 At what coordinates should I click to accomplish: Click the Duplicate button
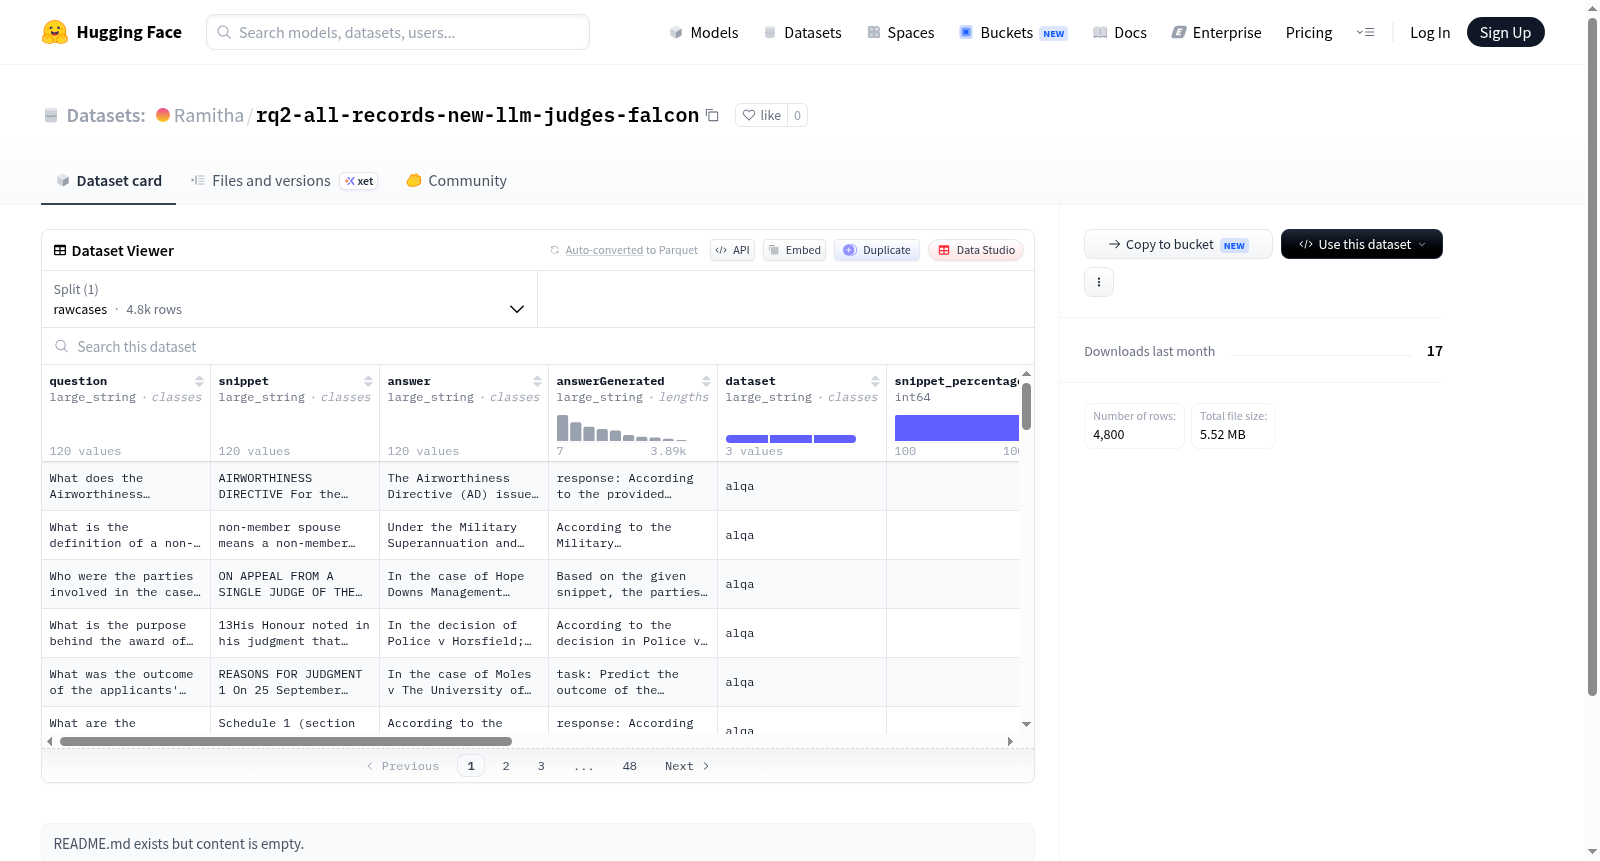[x=877, y=250]
